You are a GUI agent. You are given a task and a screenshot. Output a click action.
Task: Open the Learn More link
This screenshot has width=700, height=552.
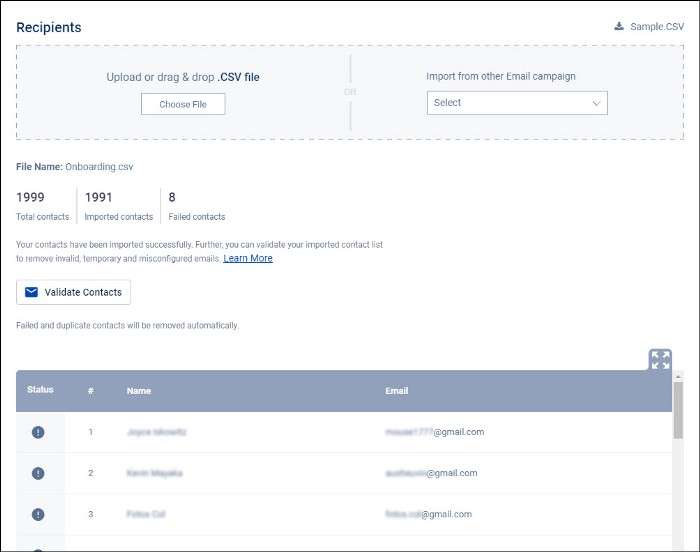[x=248, y=258]
